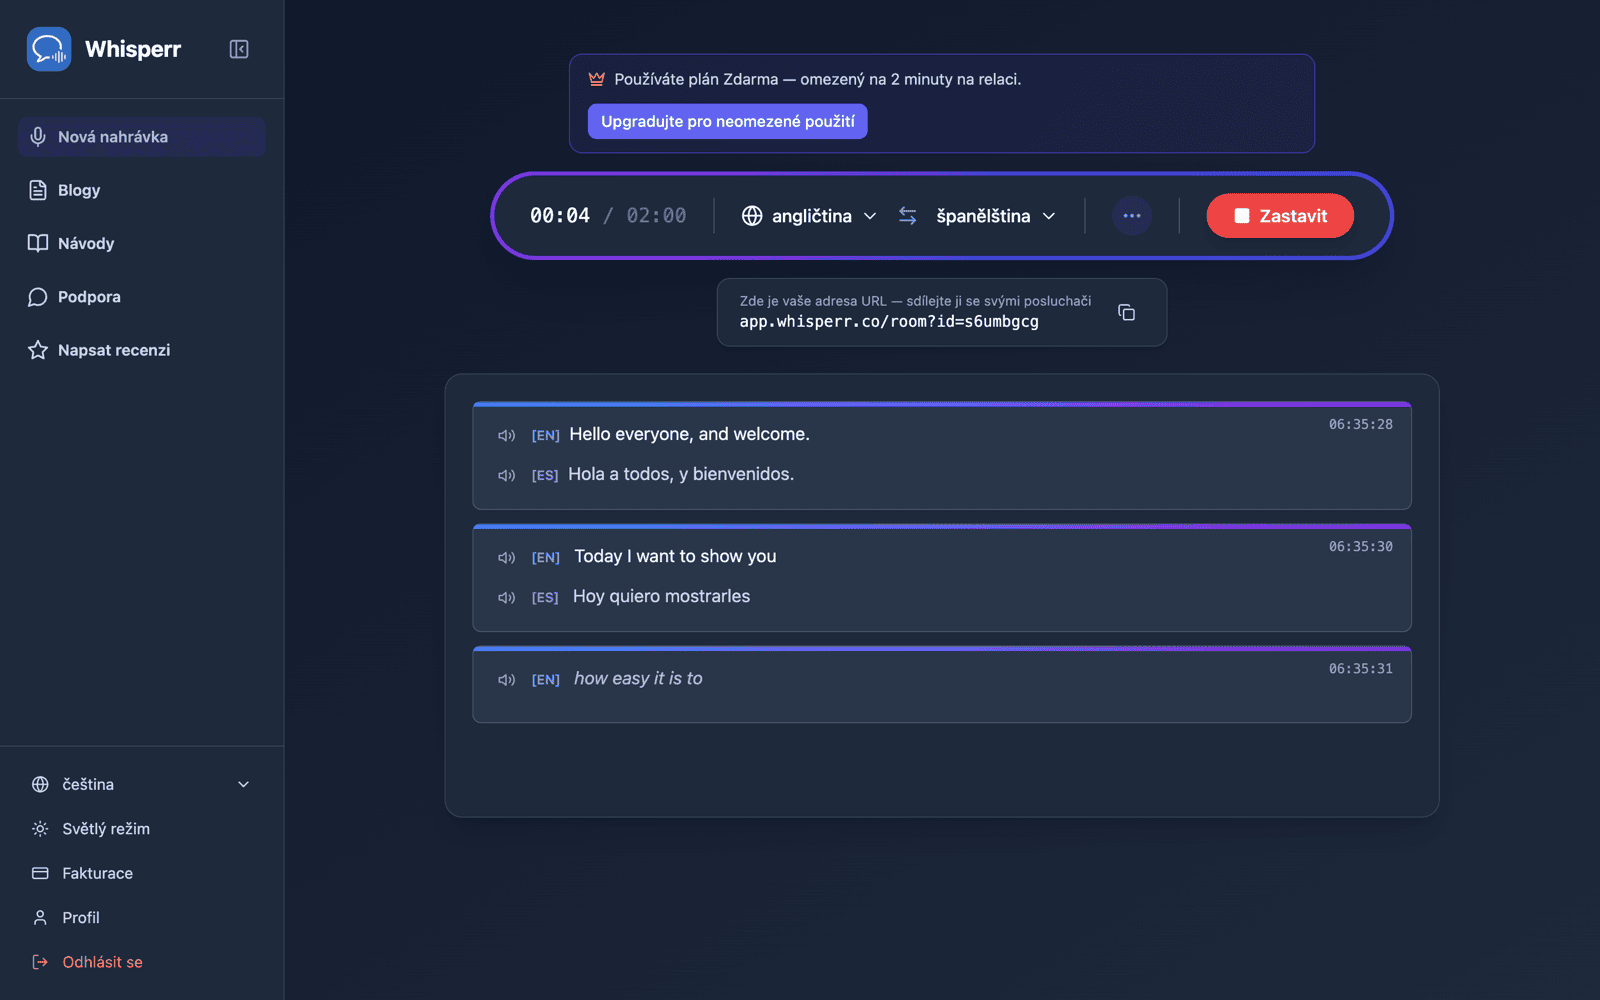Play audio for "Hola a todos, y bienvenidos."
This screenshot has height=1000, width=1600.
[x=507, y=475]
